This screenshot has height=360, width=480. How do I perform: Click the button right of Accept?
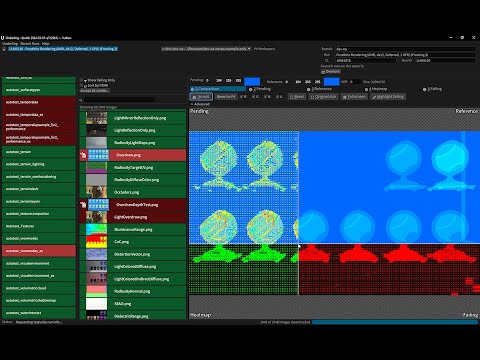click(x=226, y=97)
